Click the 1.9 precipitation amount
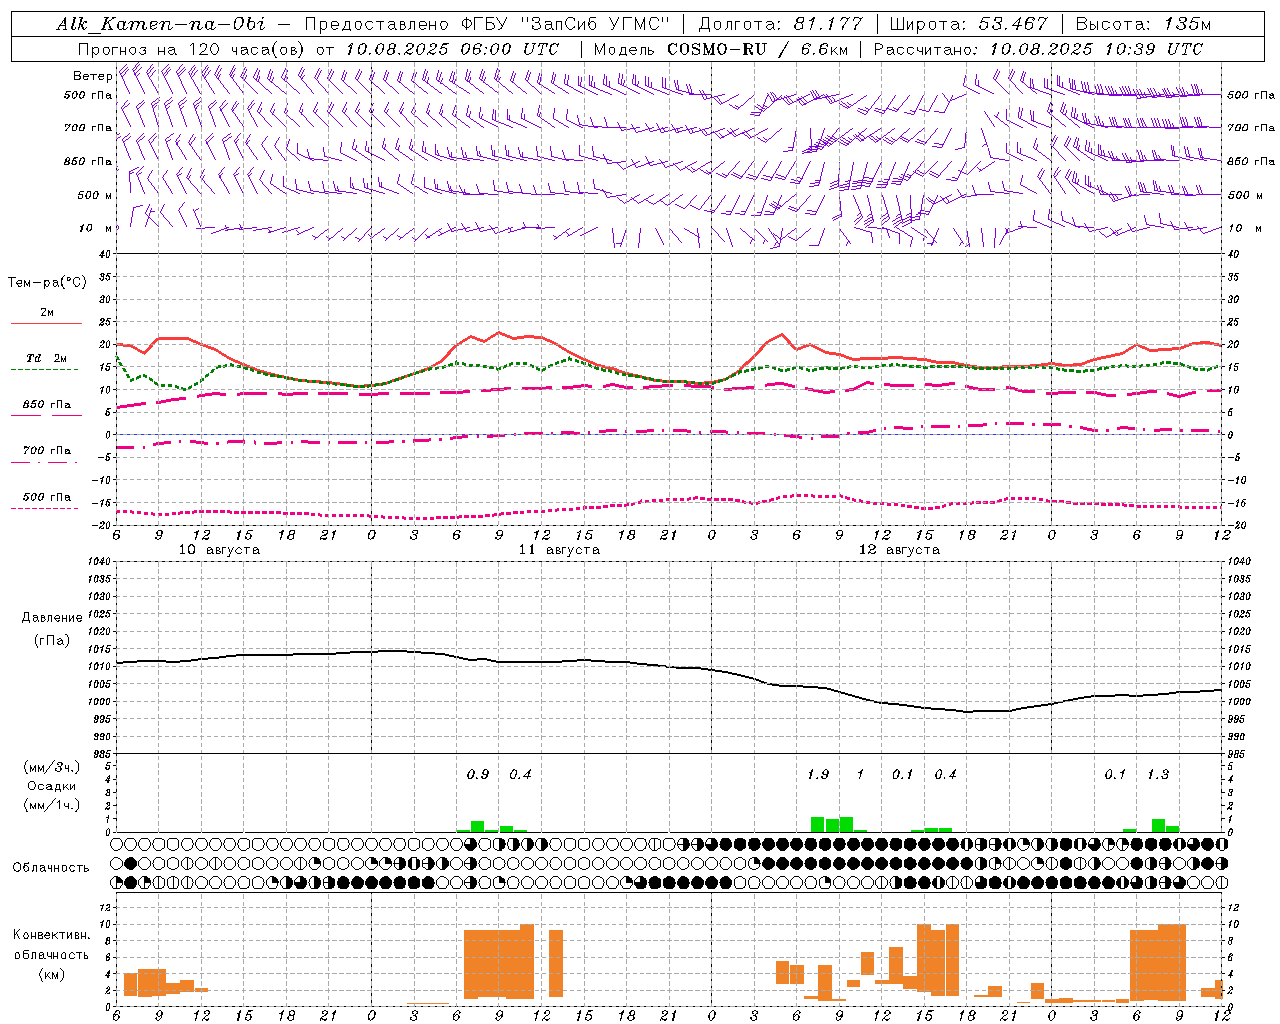Image resolution: width=1280 pixels, height=1024 pixels. [818, 774]
